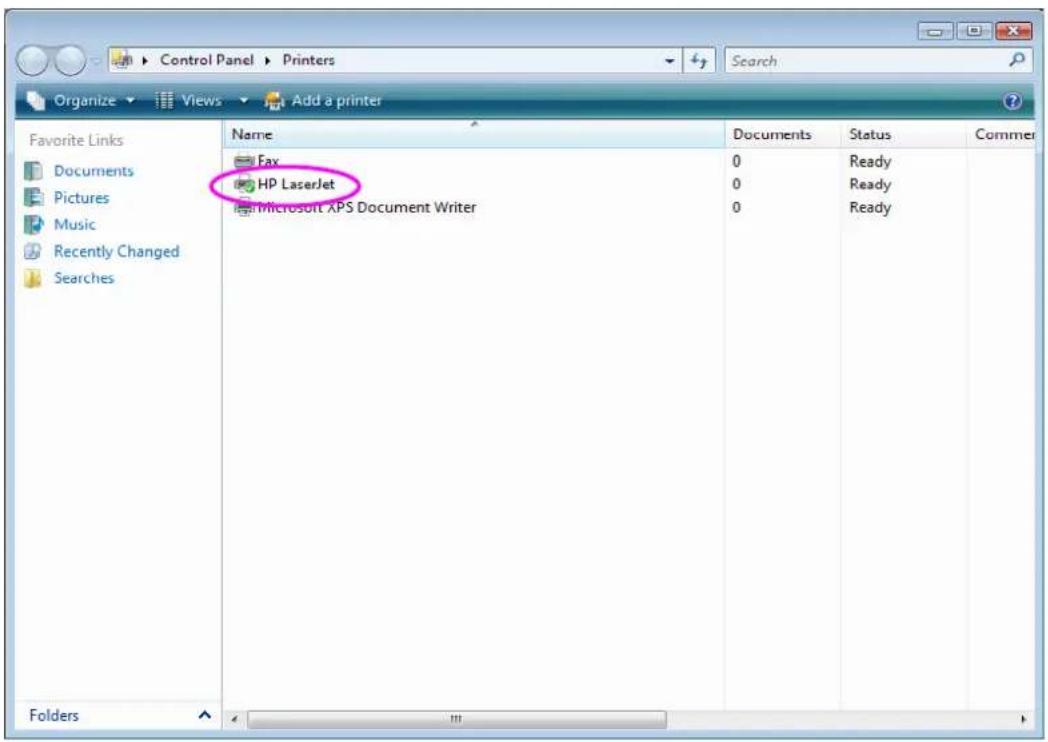Viewport: 1048px width, 742px height.
Task: Click the Documents icon in Favorite Links
Action: (x=33, y=171)
